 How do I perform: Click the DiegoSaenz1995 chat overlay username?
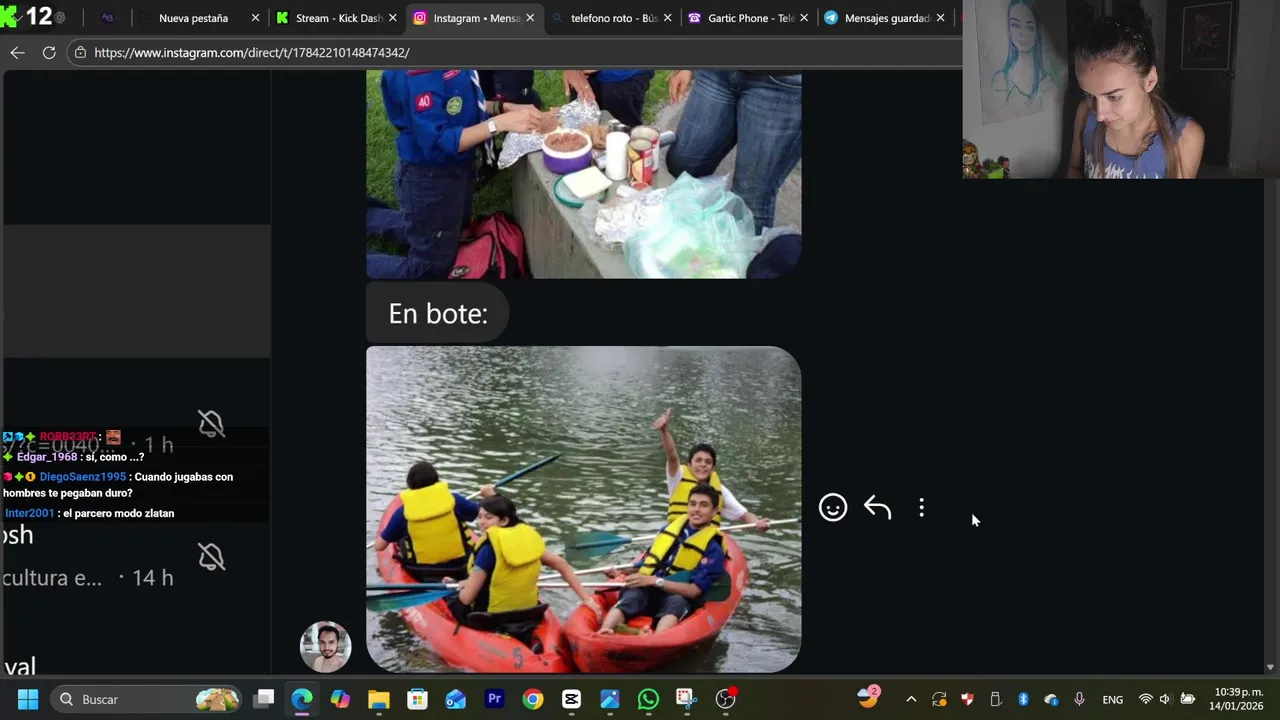83,477
